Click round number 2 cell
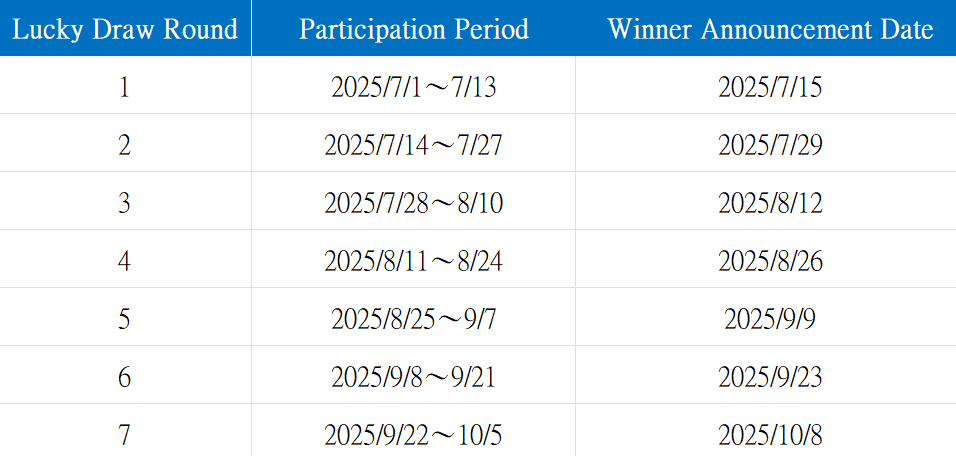Viewport: 956px width, 456px height. click(x=125, y=143)
